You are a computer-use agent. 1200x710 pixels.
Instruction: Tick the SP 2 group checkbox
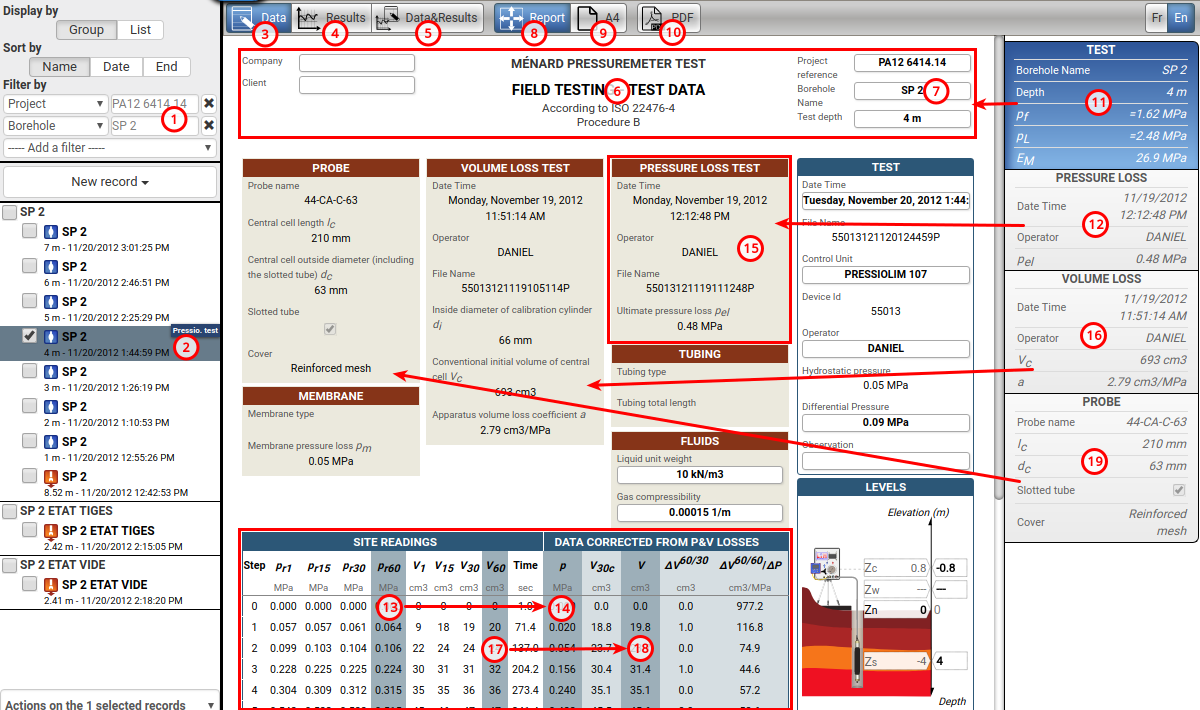click(x=10, y=213)
